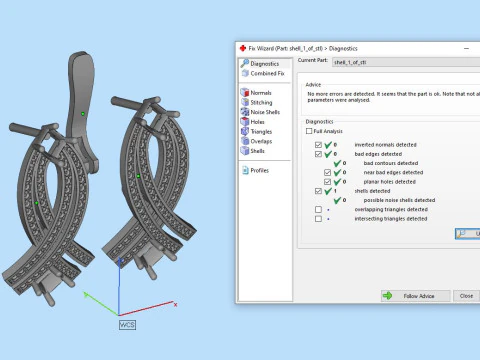
Task: Click the 'bad contours detected' label
Action: 391,163
